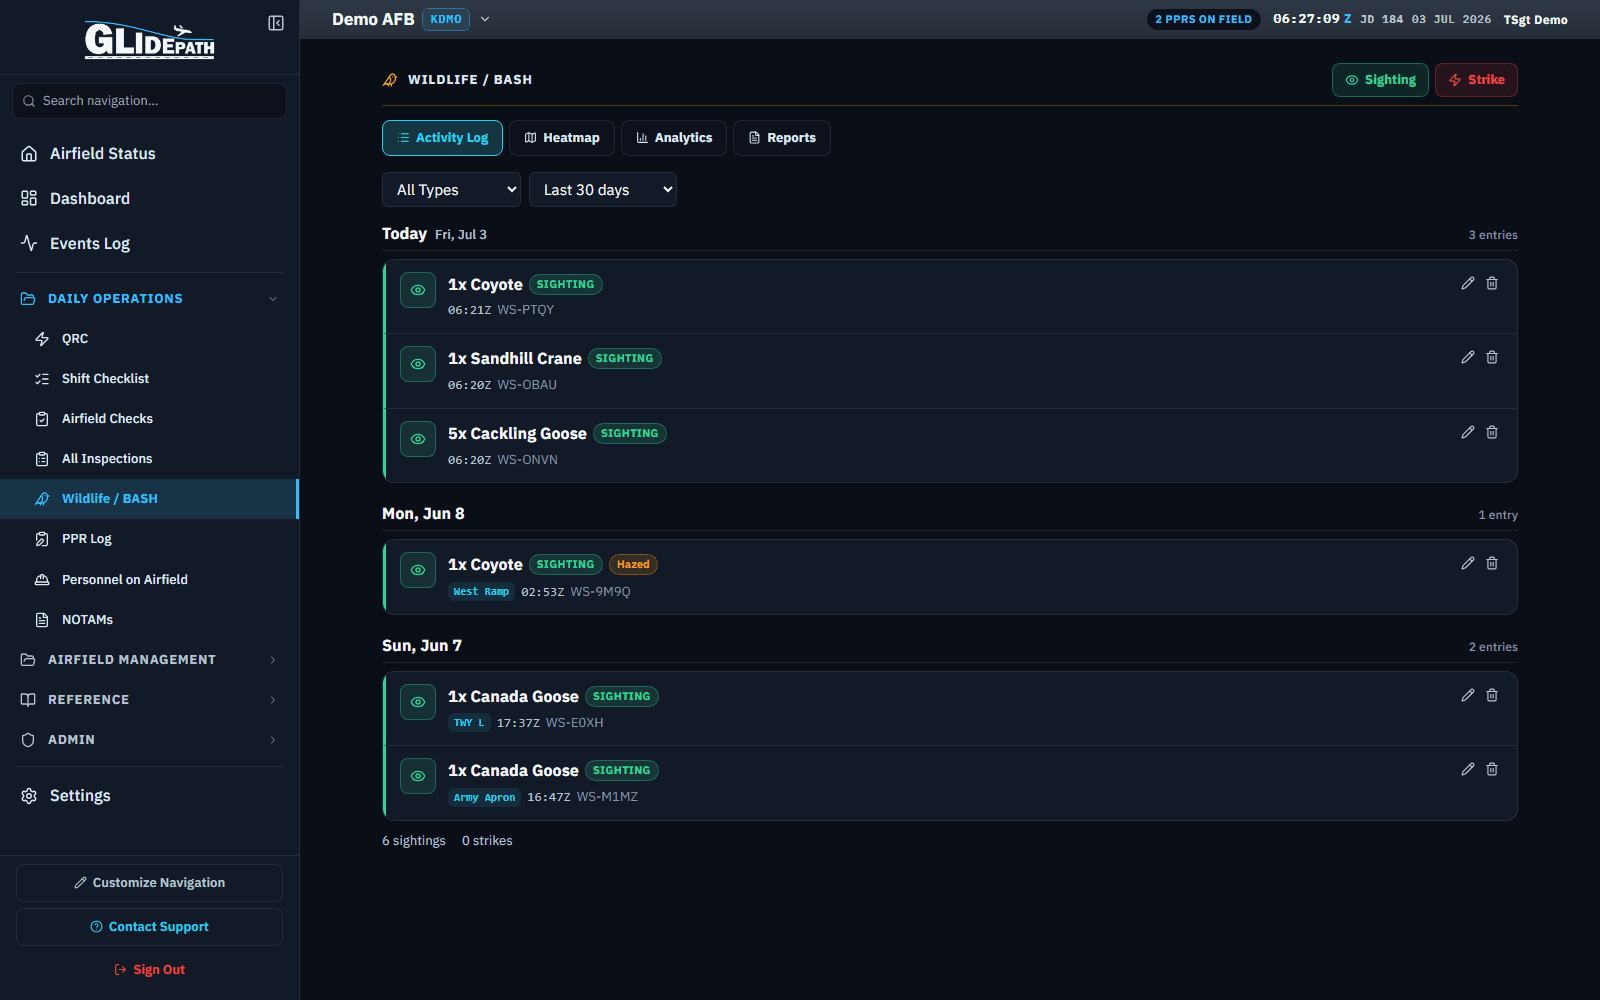1600x1000 pixels.
Task: Edit the Canada Goose Army Apron entry
Action: click(x=1468, y=769)
